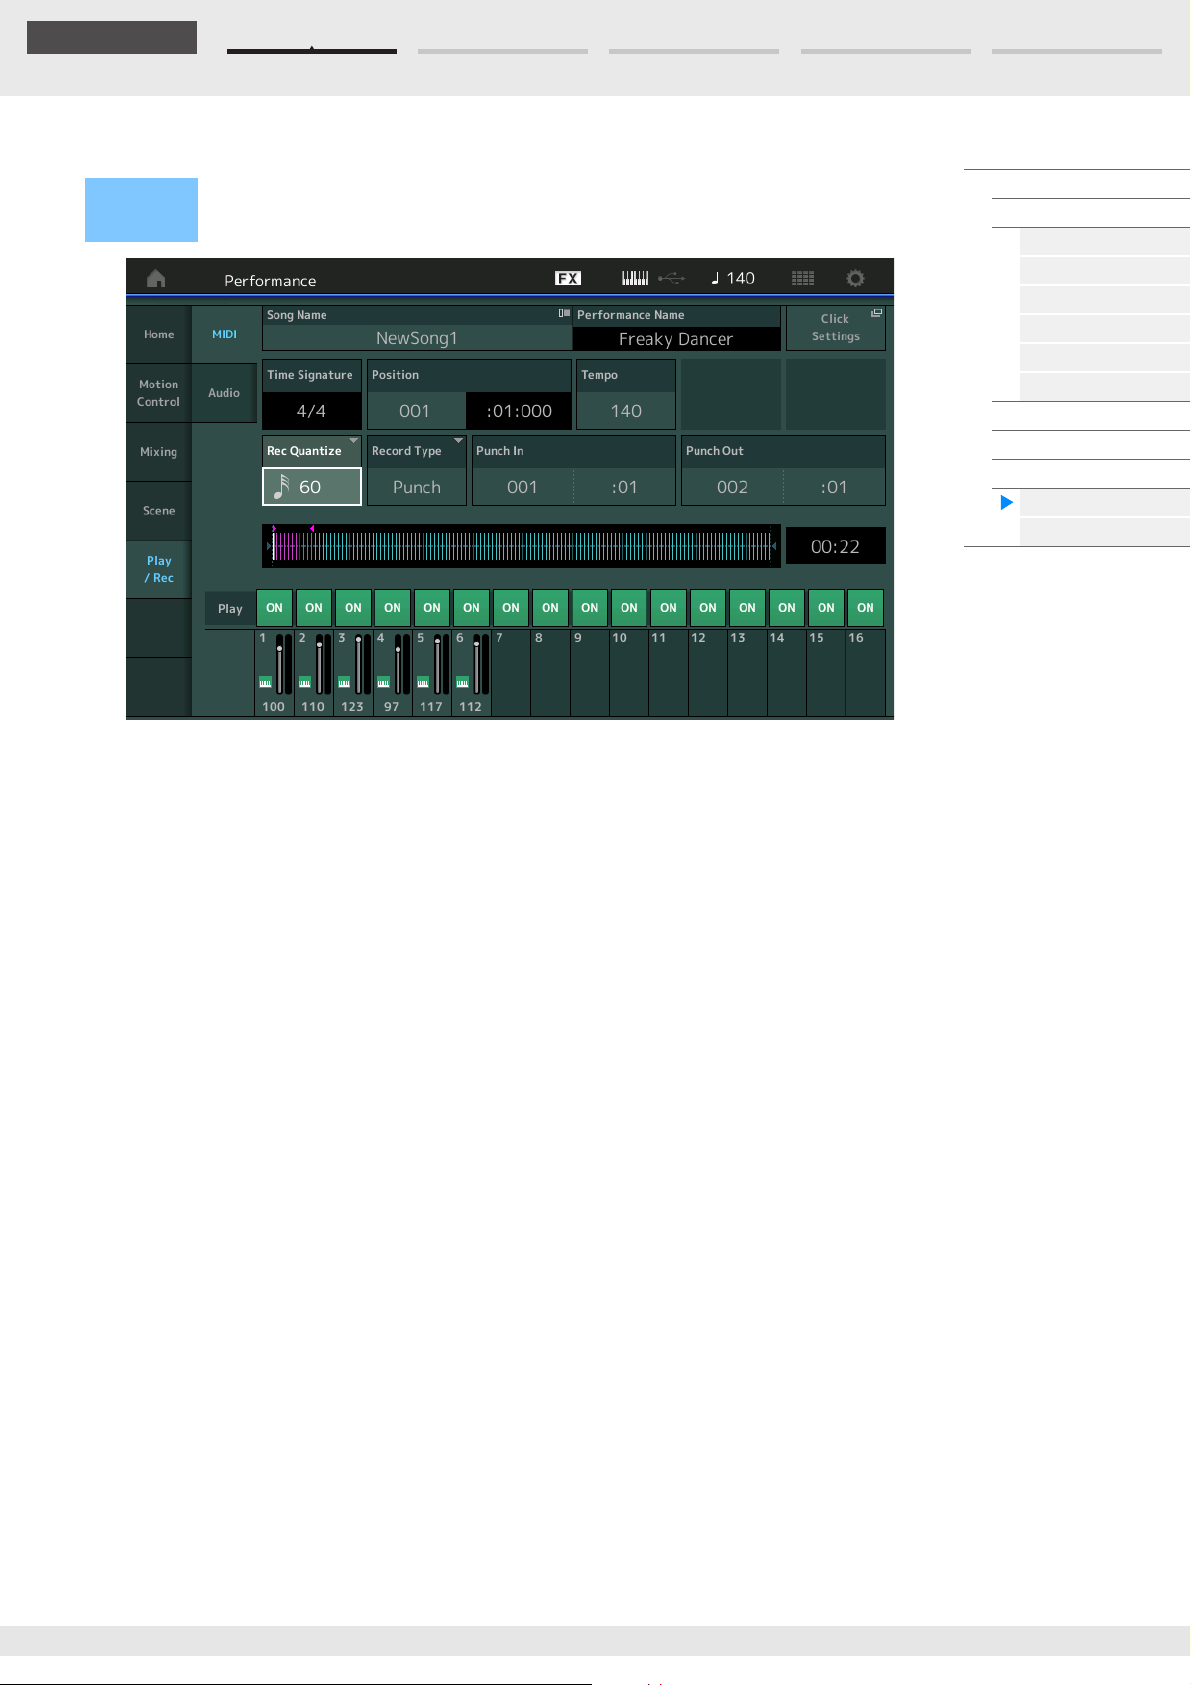The height and width of the screenshot is (1685, 1191).
Task: Select the keyboard icon of Part 3
Action: pyautogui.click(x=344, y=683)
